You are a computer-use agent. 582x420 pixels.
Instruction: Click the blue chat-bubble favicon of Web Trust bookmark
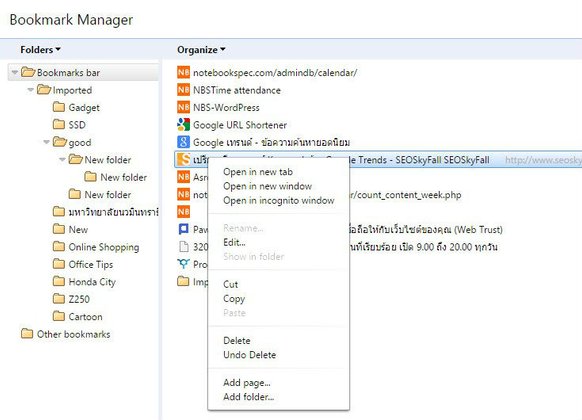[183, 229]
